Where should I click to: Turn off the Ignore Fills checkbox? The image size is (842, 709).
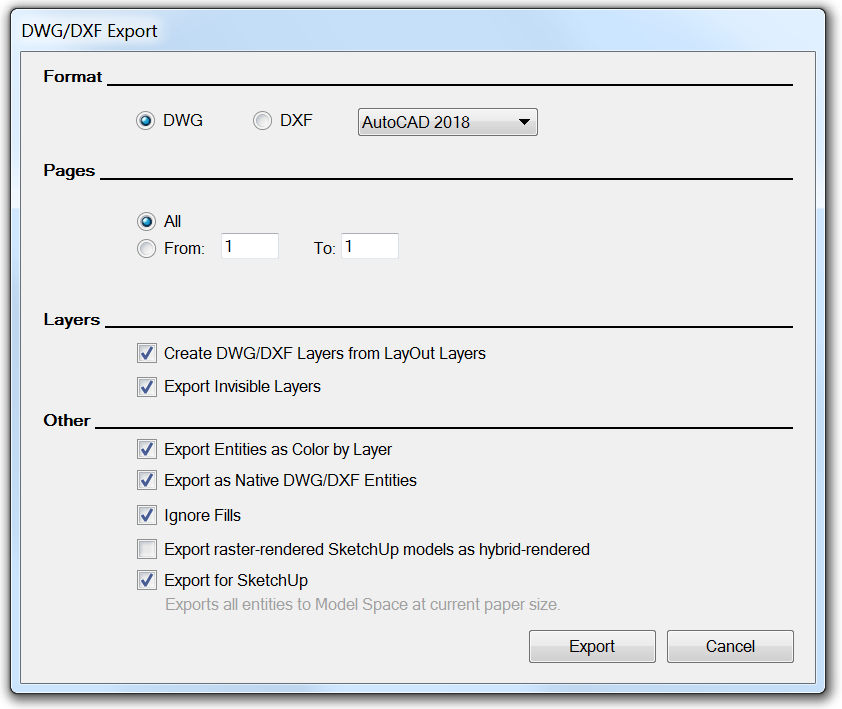(x=148, y=516)
